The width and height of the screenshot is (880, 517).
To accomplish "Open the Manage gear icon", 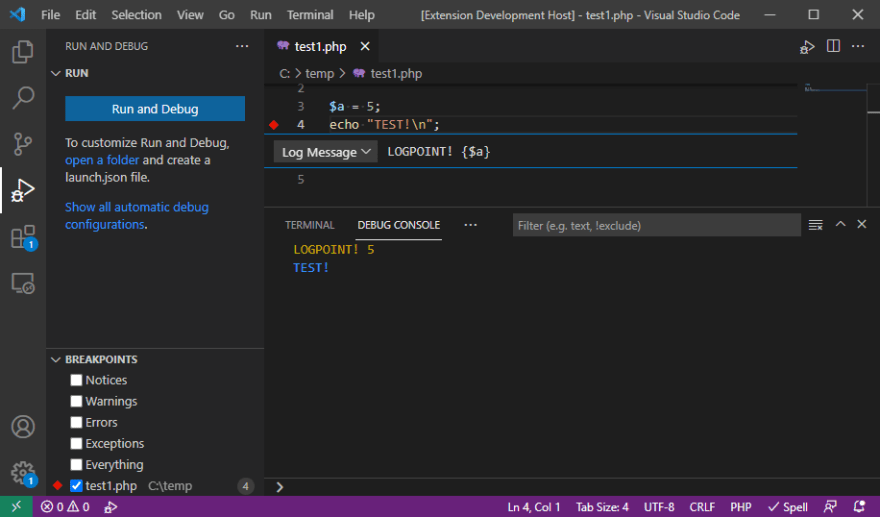I will tap(22, 473).
